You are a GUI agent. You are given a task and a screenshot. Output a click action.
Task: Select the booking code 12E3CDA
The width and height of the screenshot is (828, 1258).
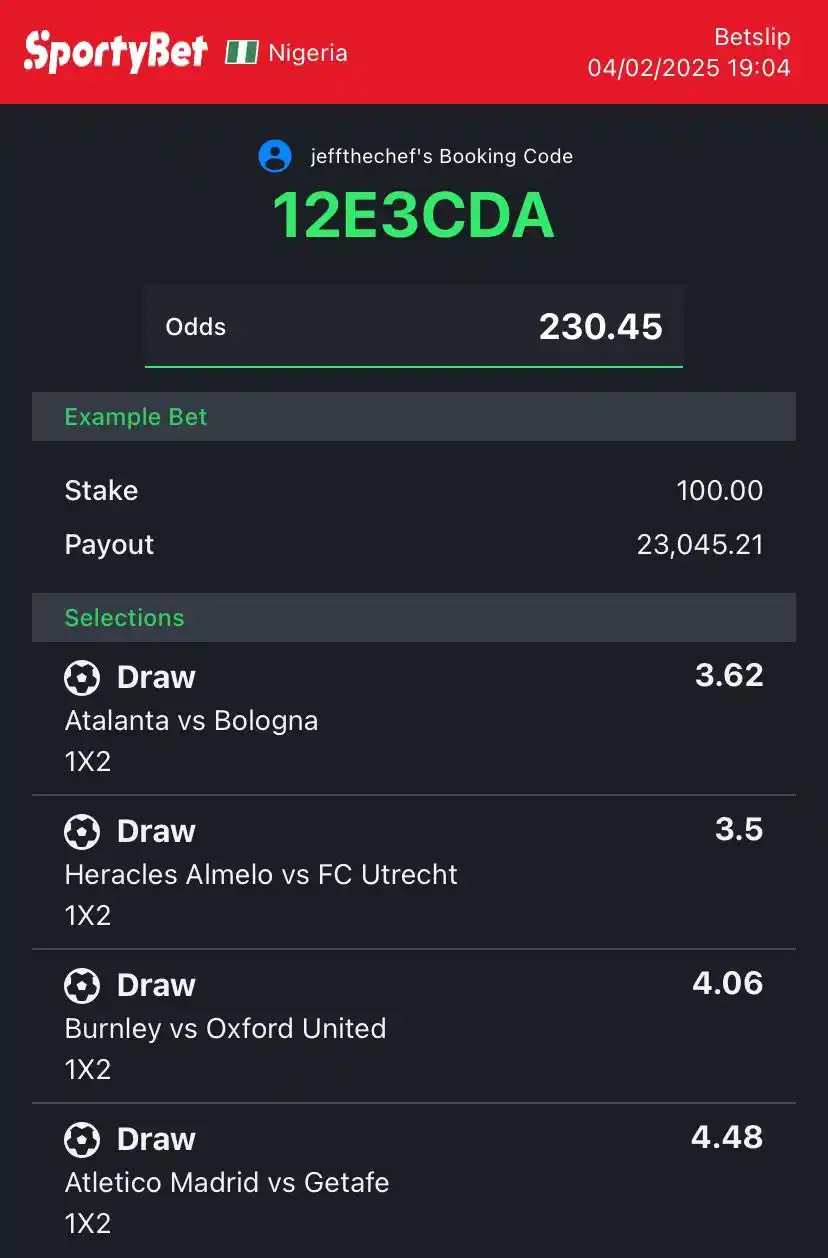413,215
